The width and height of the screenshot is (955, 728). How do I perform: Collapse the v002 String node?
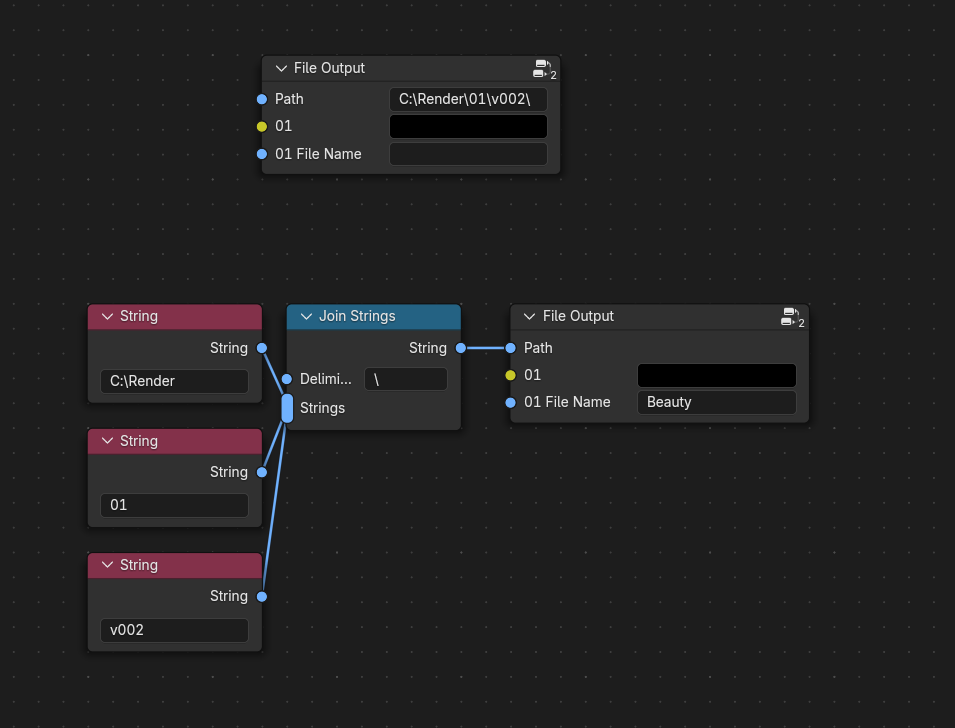(107, 565)
